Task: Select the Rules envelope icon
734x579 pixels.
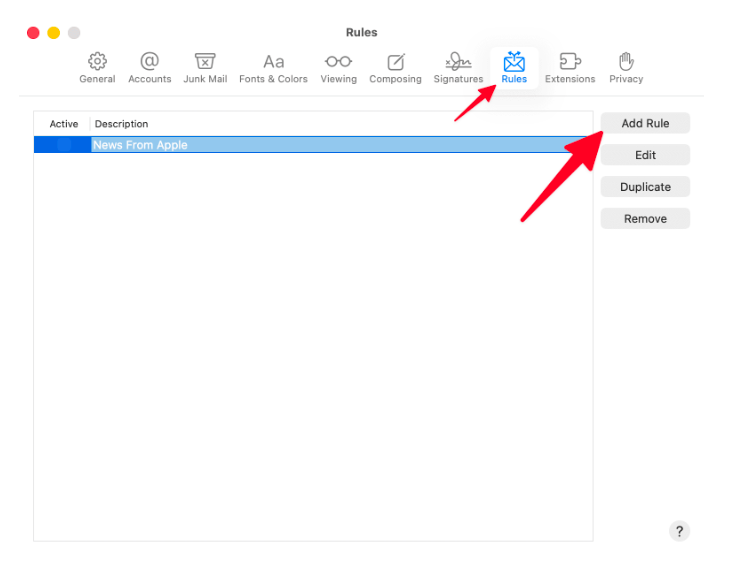Action: [514, 61]
